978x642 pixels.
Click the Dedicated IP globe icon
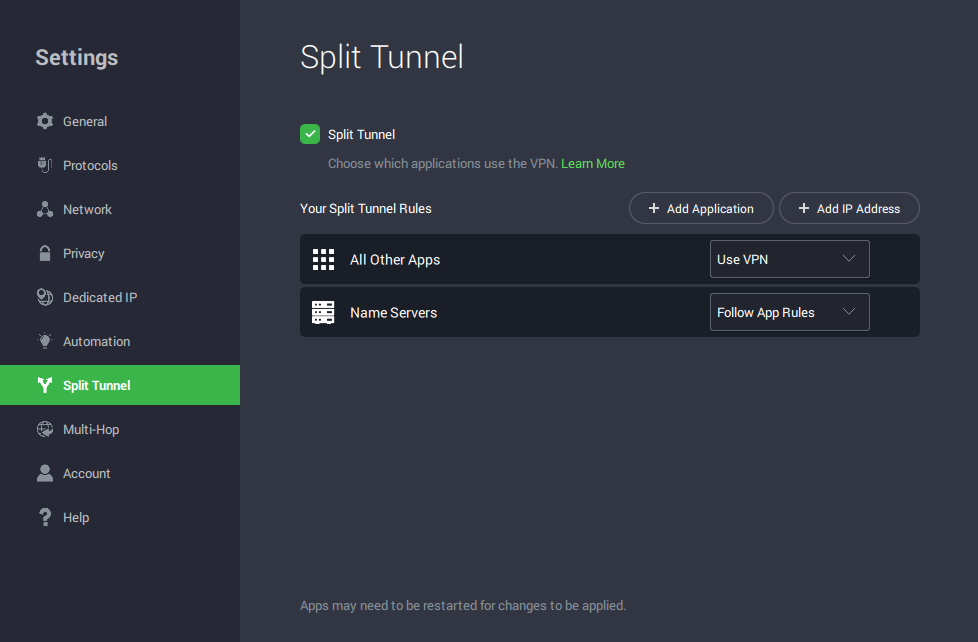point(44,297)
